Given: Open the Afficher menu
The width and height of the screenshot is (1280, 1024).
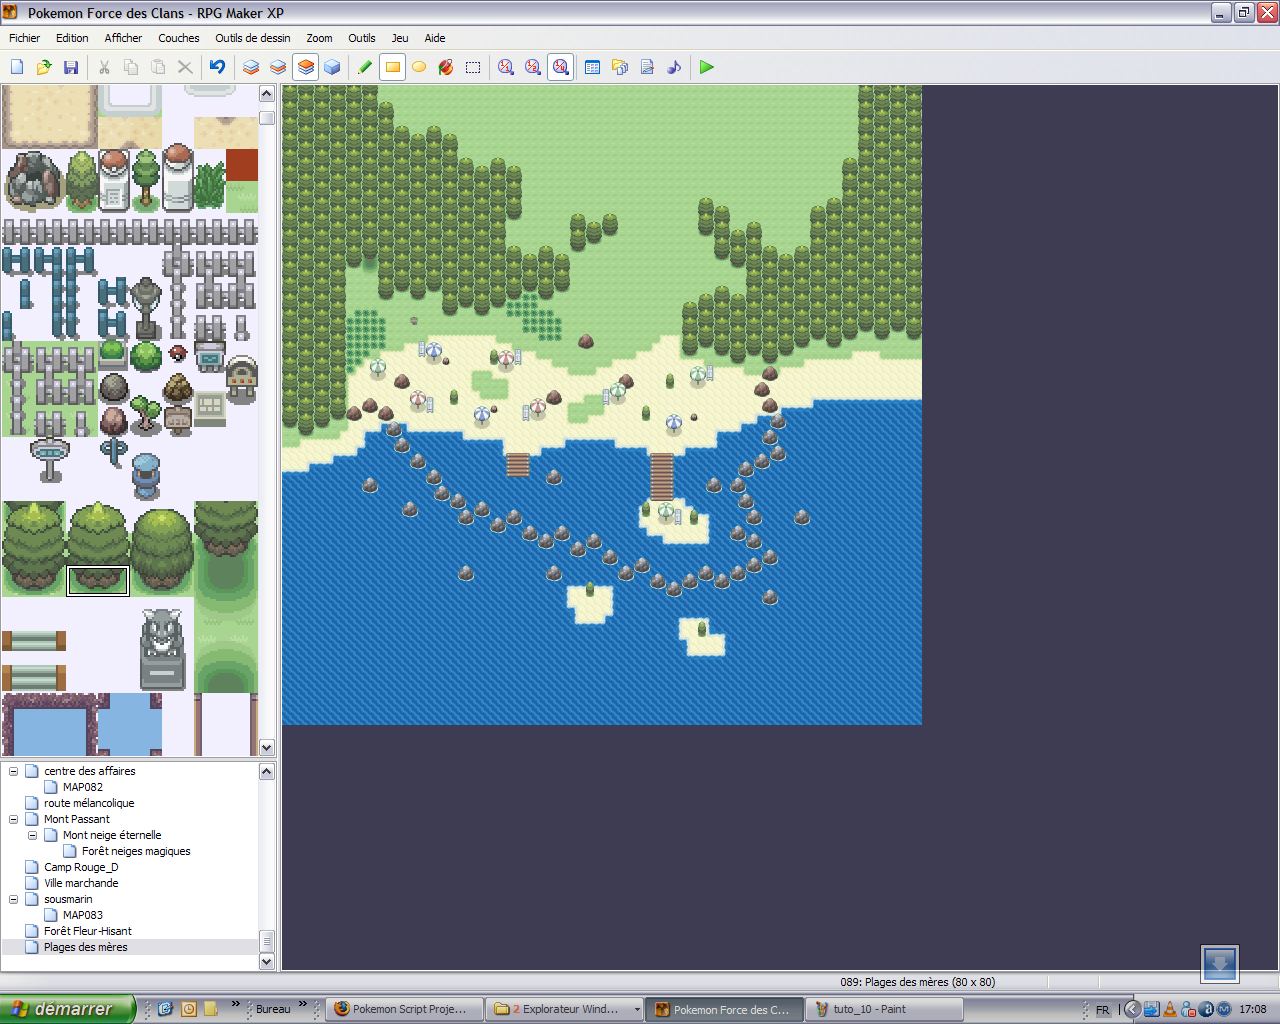Looking at the screenshot, I should (123, 38).
